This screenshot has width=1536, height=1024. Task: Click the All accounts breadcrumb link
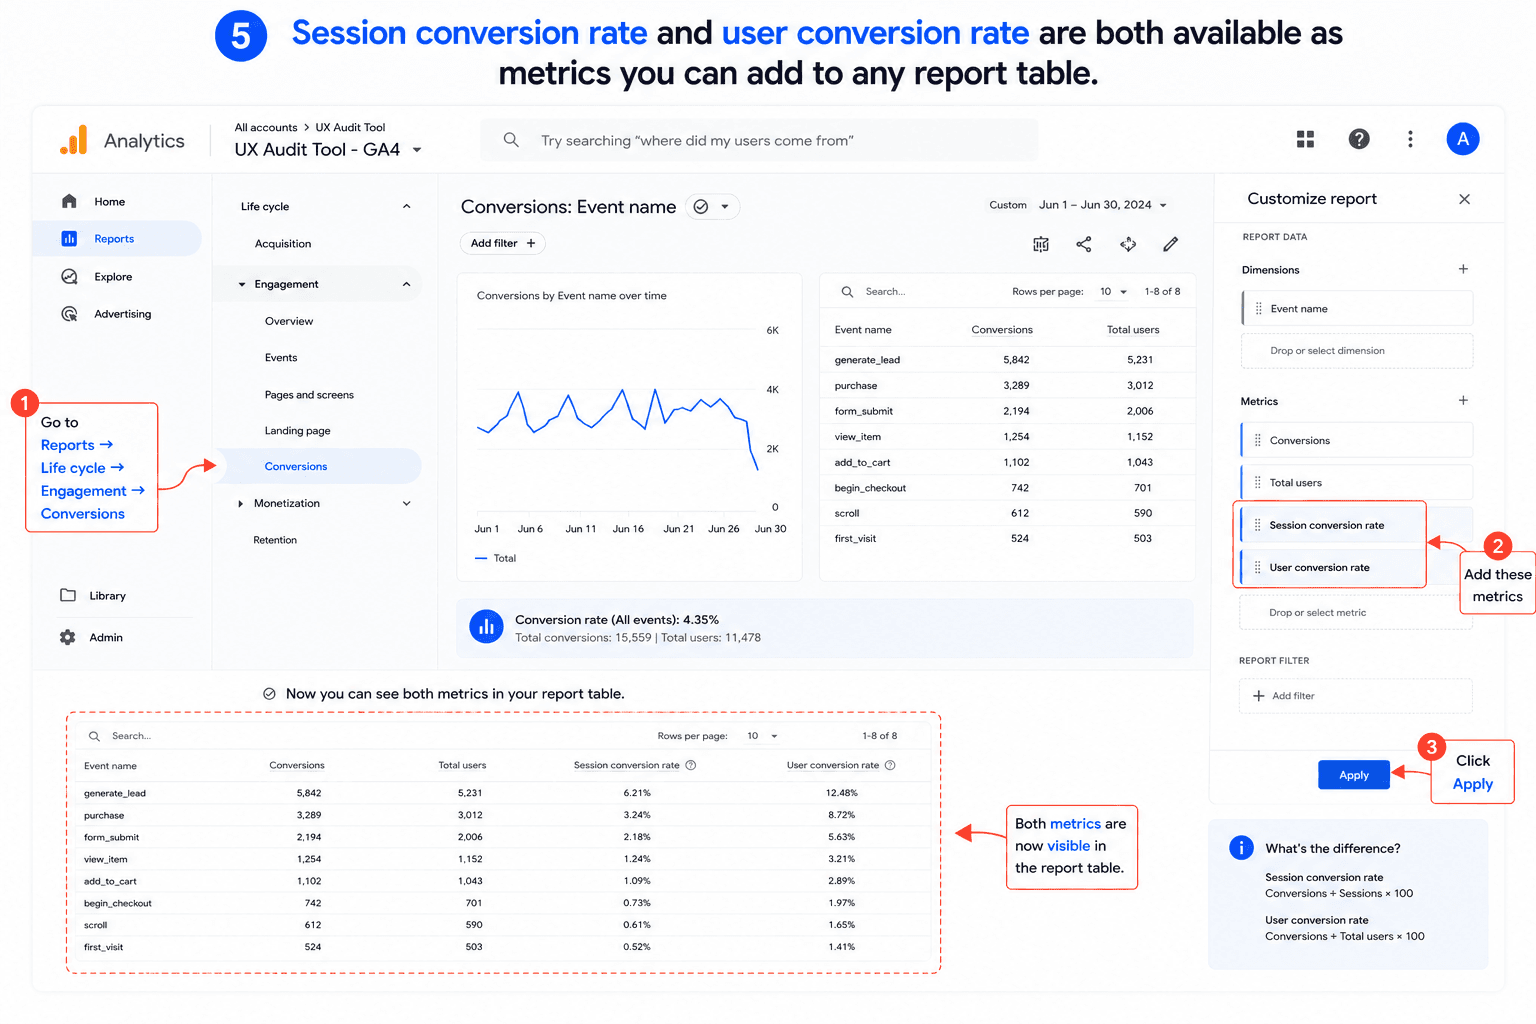[266, 127]
